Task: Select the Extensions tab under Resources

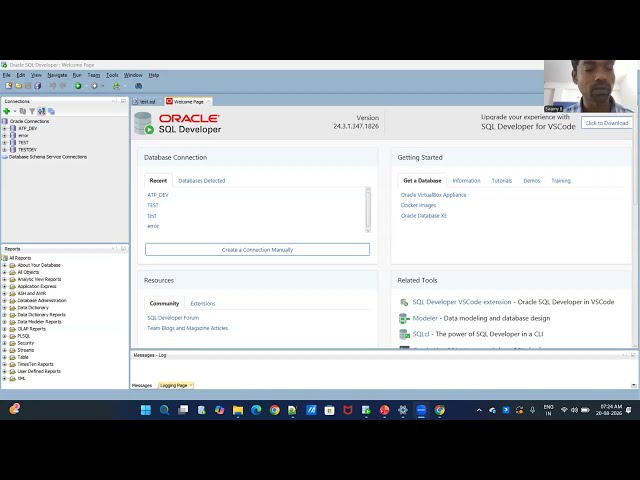Action: point(202,303)
